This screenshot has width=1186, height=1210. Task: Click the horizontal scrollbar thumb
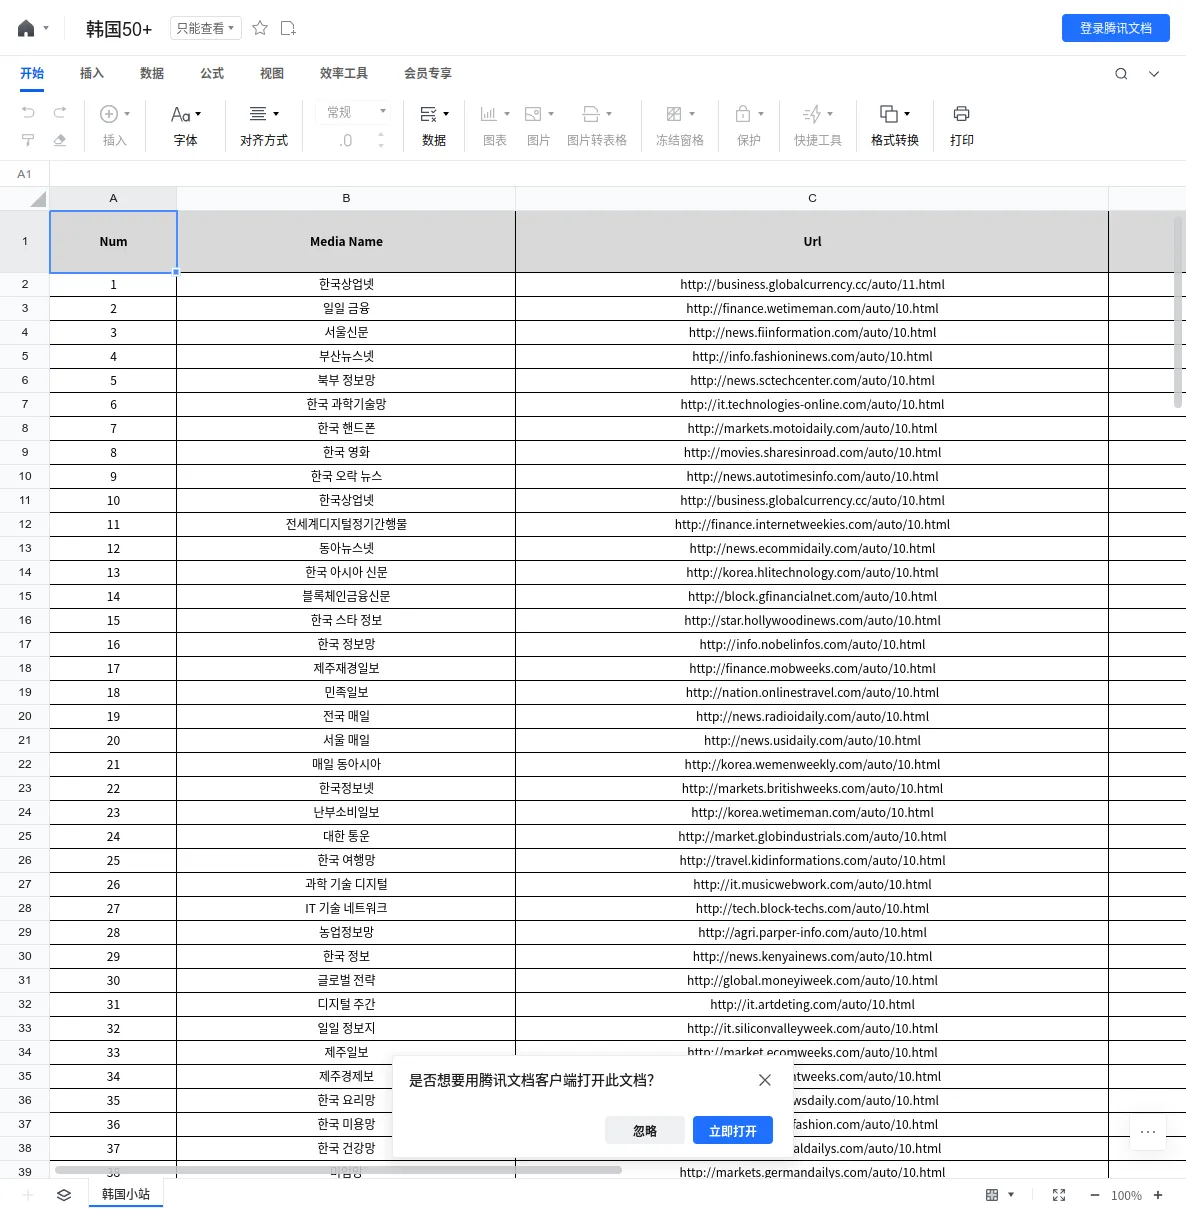[338, 1169]
